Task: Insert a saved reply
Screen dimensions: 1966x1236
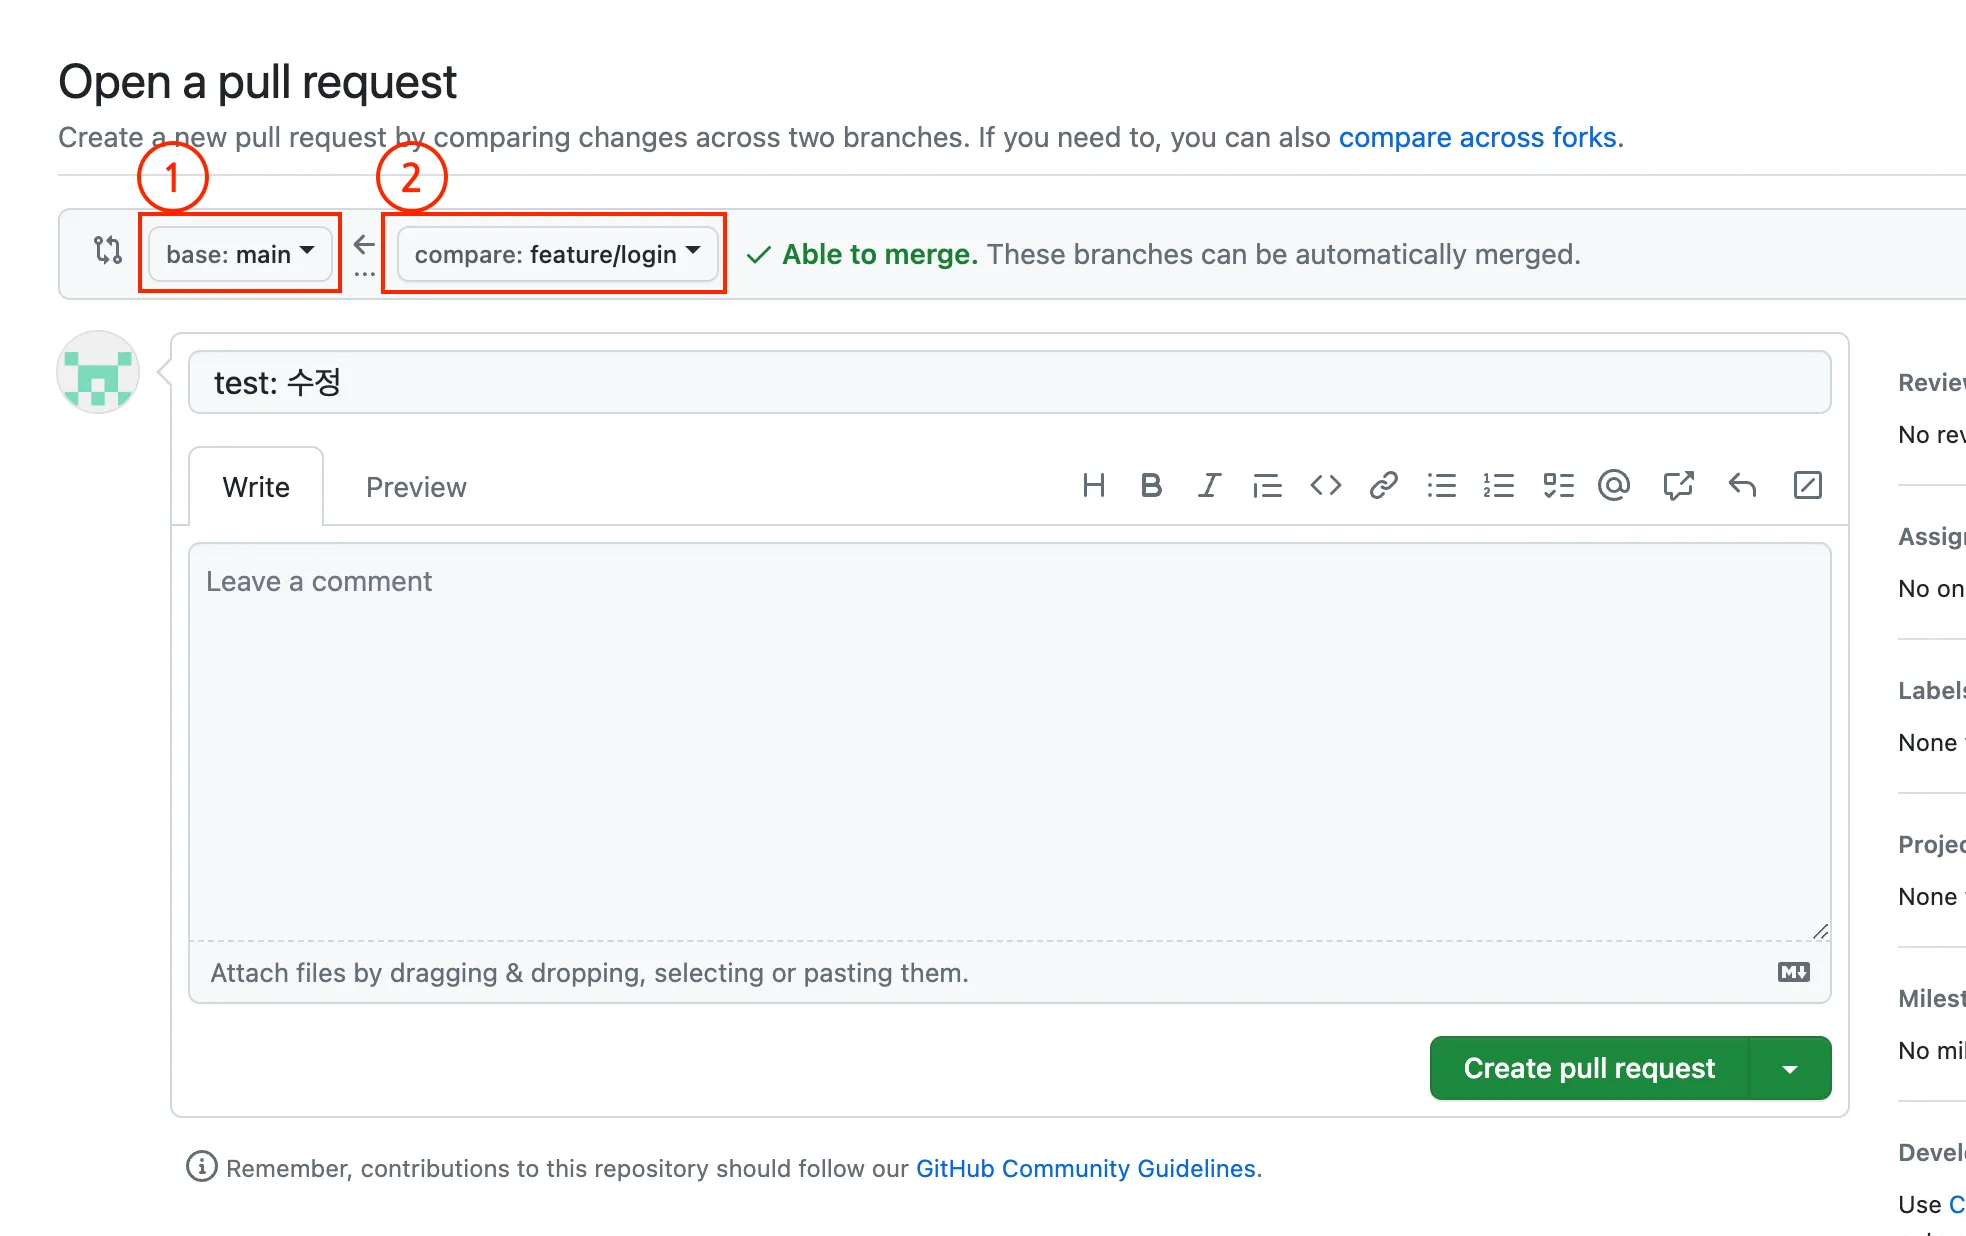Action: click(1742, 486)
